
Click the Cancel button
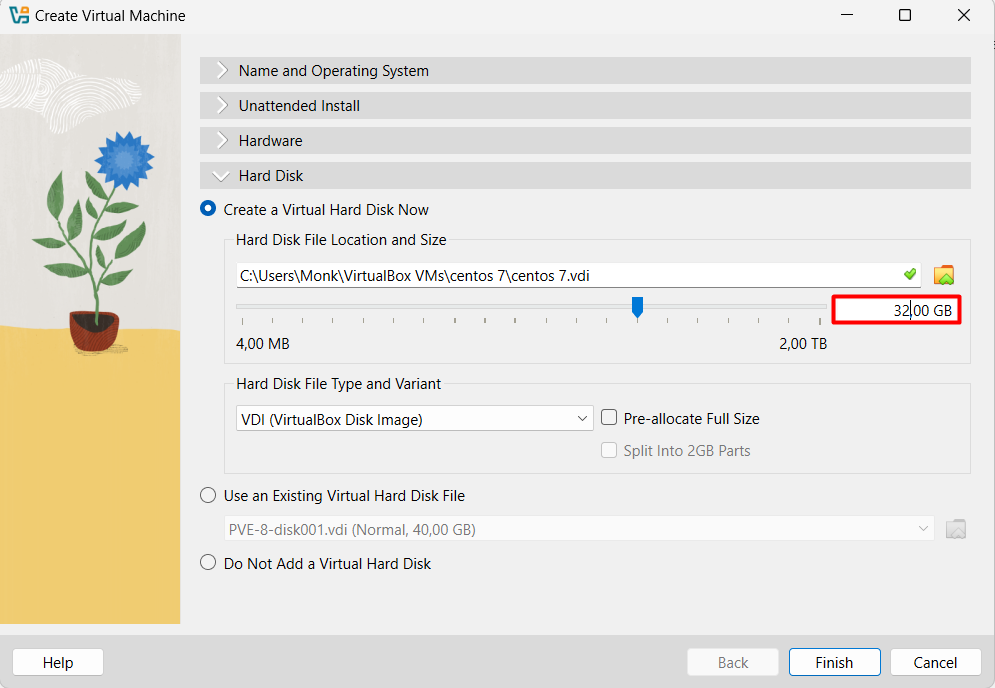tap(935, 662)
